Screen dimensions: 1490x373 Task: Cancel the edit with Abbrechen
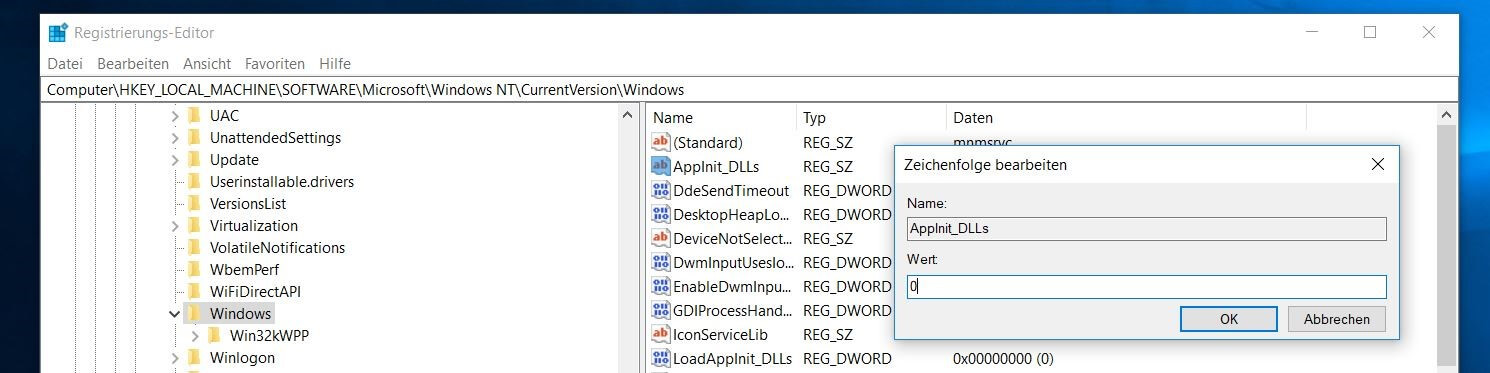pos(1337,319)
